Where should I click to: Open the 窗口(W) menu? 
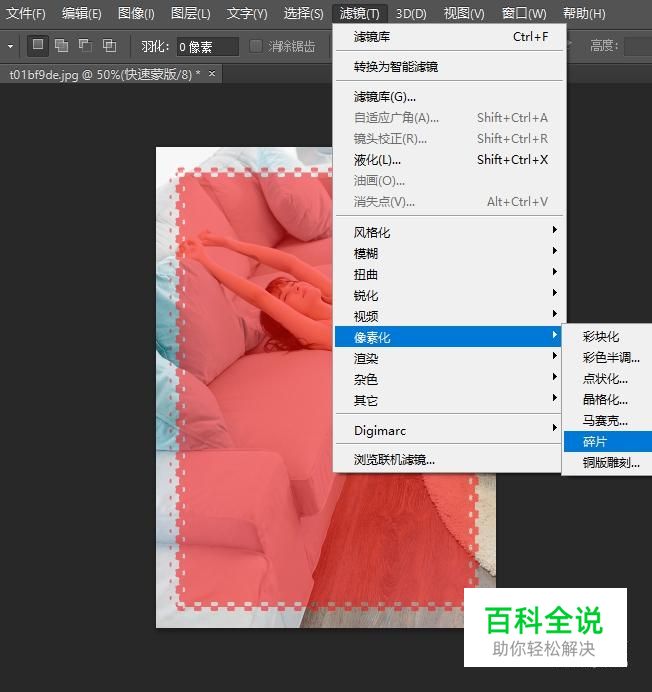[x=524, y=14]
